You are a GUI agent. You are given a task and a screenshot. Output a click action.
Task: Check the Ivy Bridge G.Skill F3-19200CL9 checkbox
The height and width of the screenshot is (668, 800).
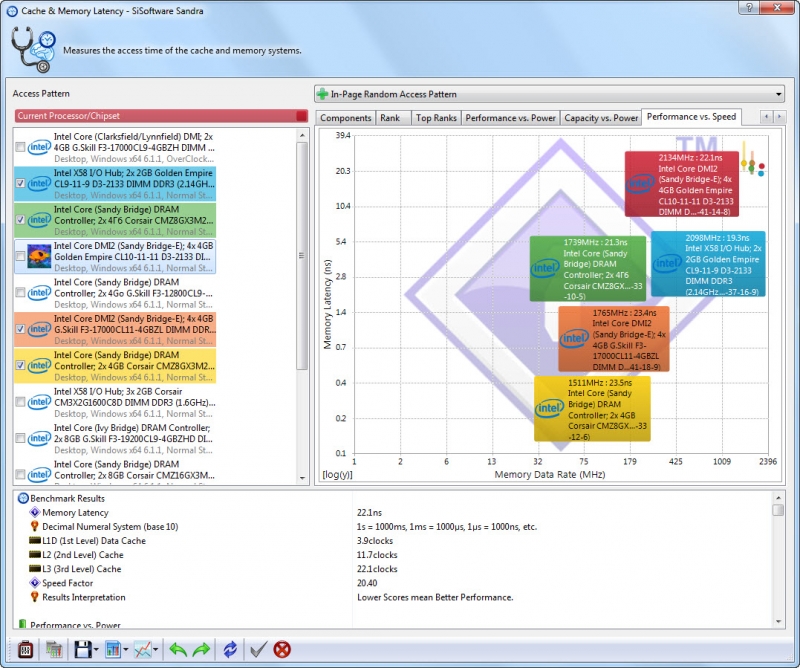click(x=20, y=438)
